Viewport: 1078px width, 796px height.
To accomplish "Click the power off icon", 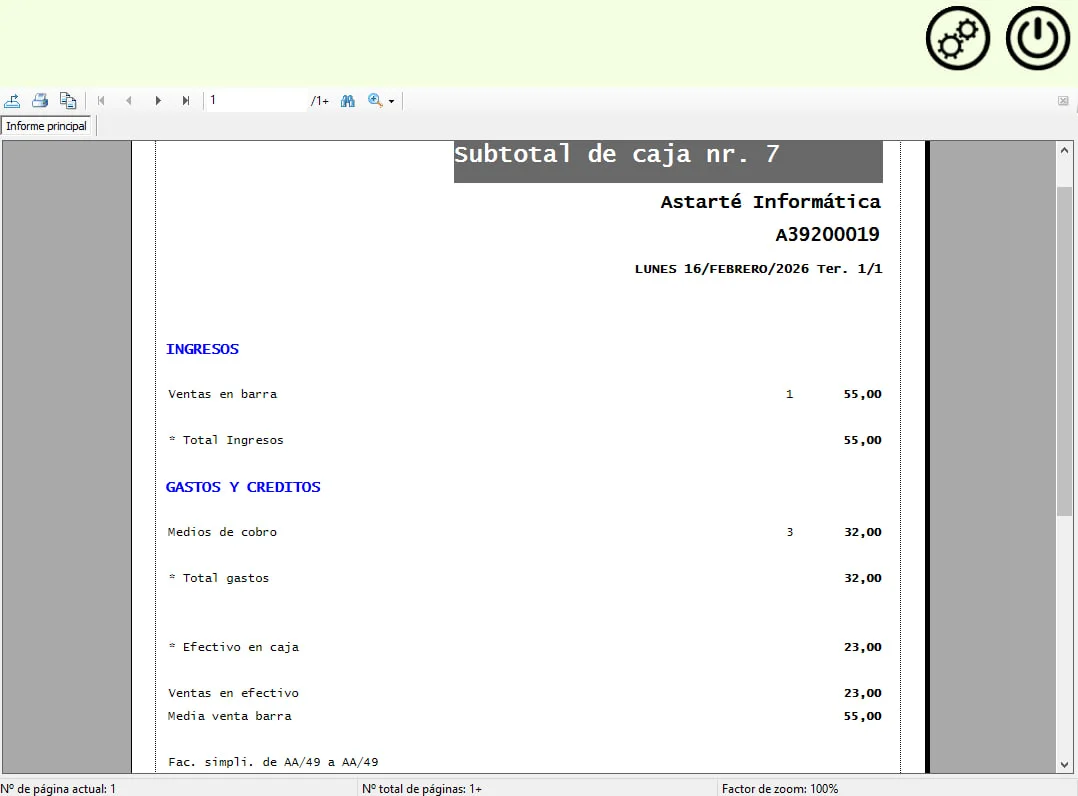I will coord(1036,38).
